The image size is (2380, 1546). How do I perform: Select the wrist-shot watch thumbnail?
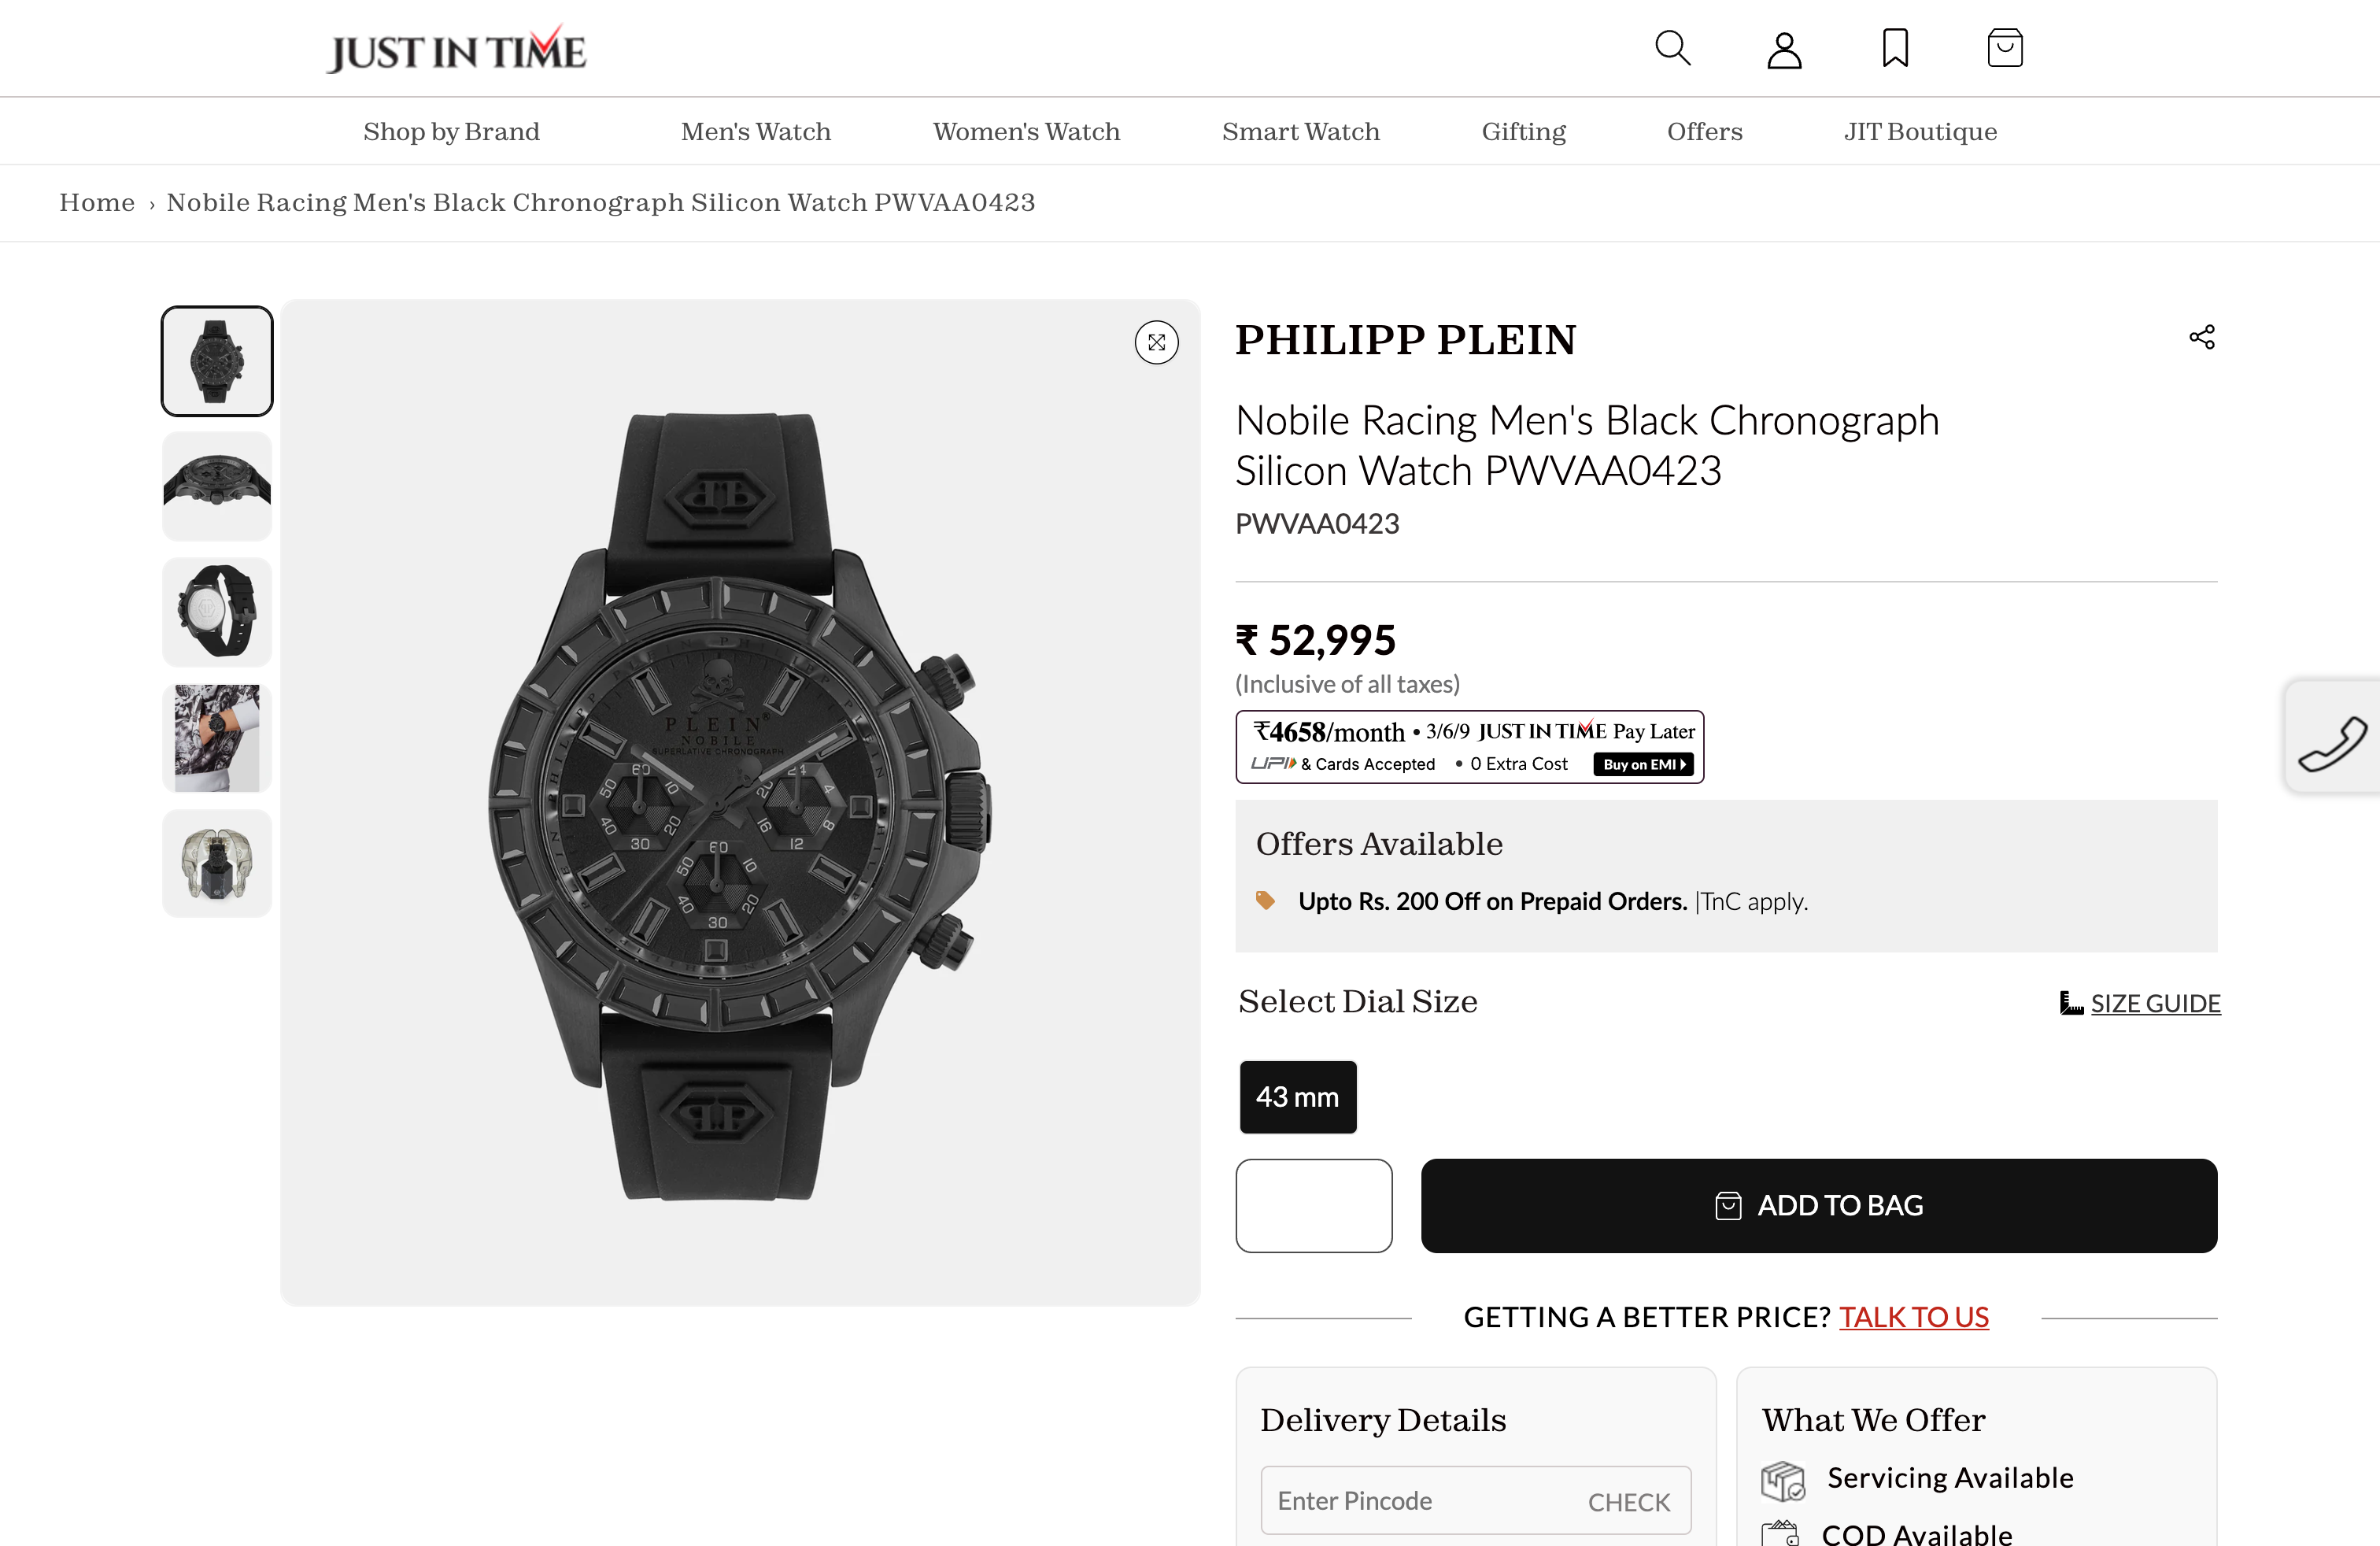(216, 737)
